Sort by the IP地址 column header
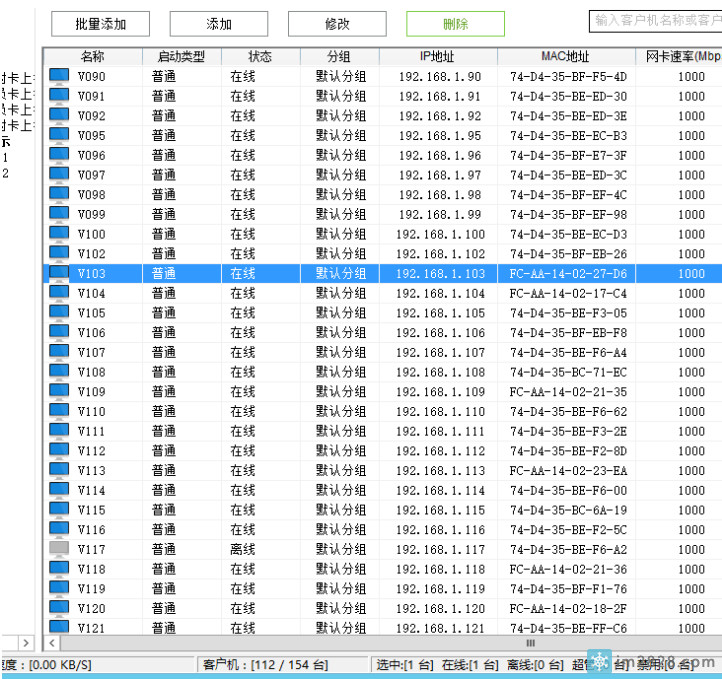The height and width of the screenshot is (679, 722). pyautogui.click(x=438, y=57)
